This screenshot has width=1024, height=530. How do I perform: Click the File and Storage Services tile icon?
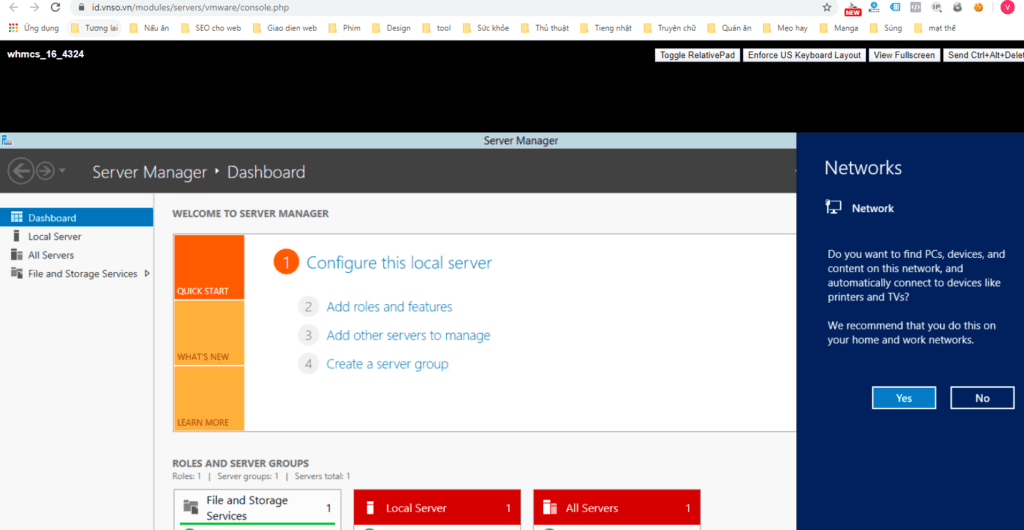coord(191,507)
